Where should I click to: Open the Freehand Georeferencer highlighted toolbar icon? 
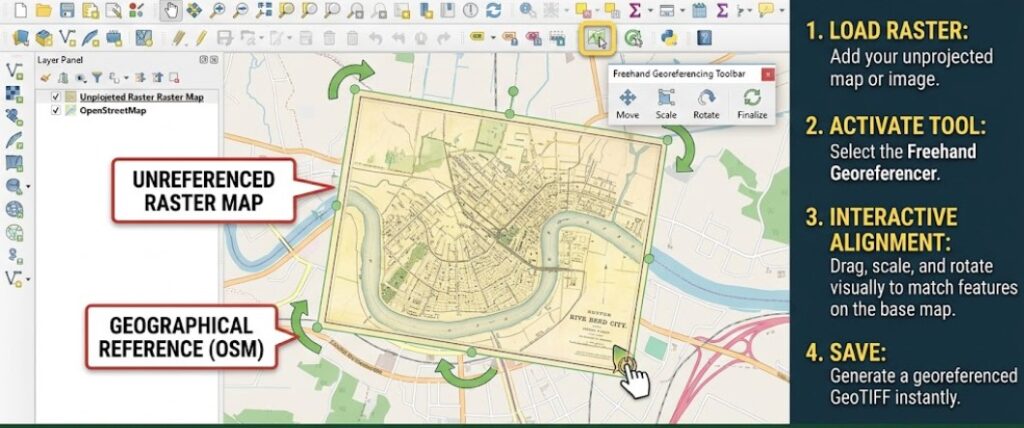(598, 38)
